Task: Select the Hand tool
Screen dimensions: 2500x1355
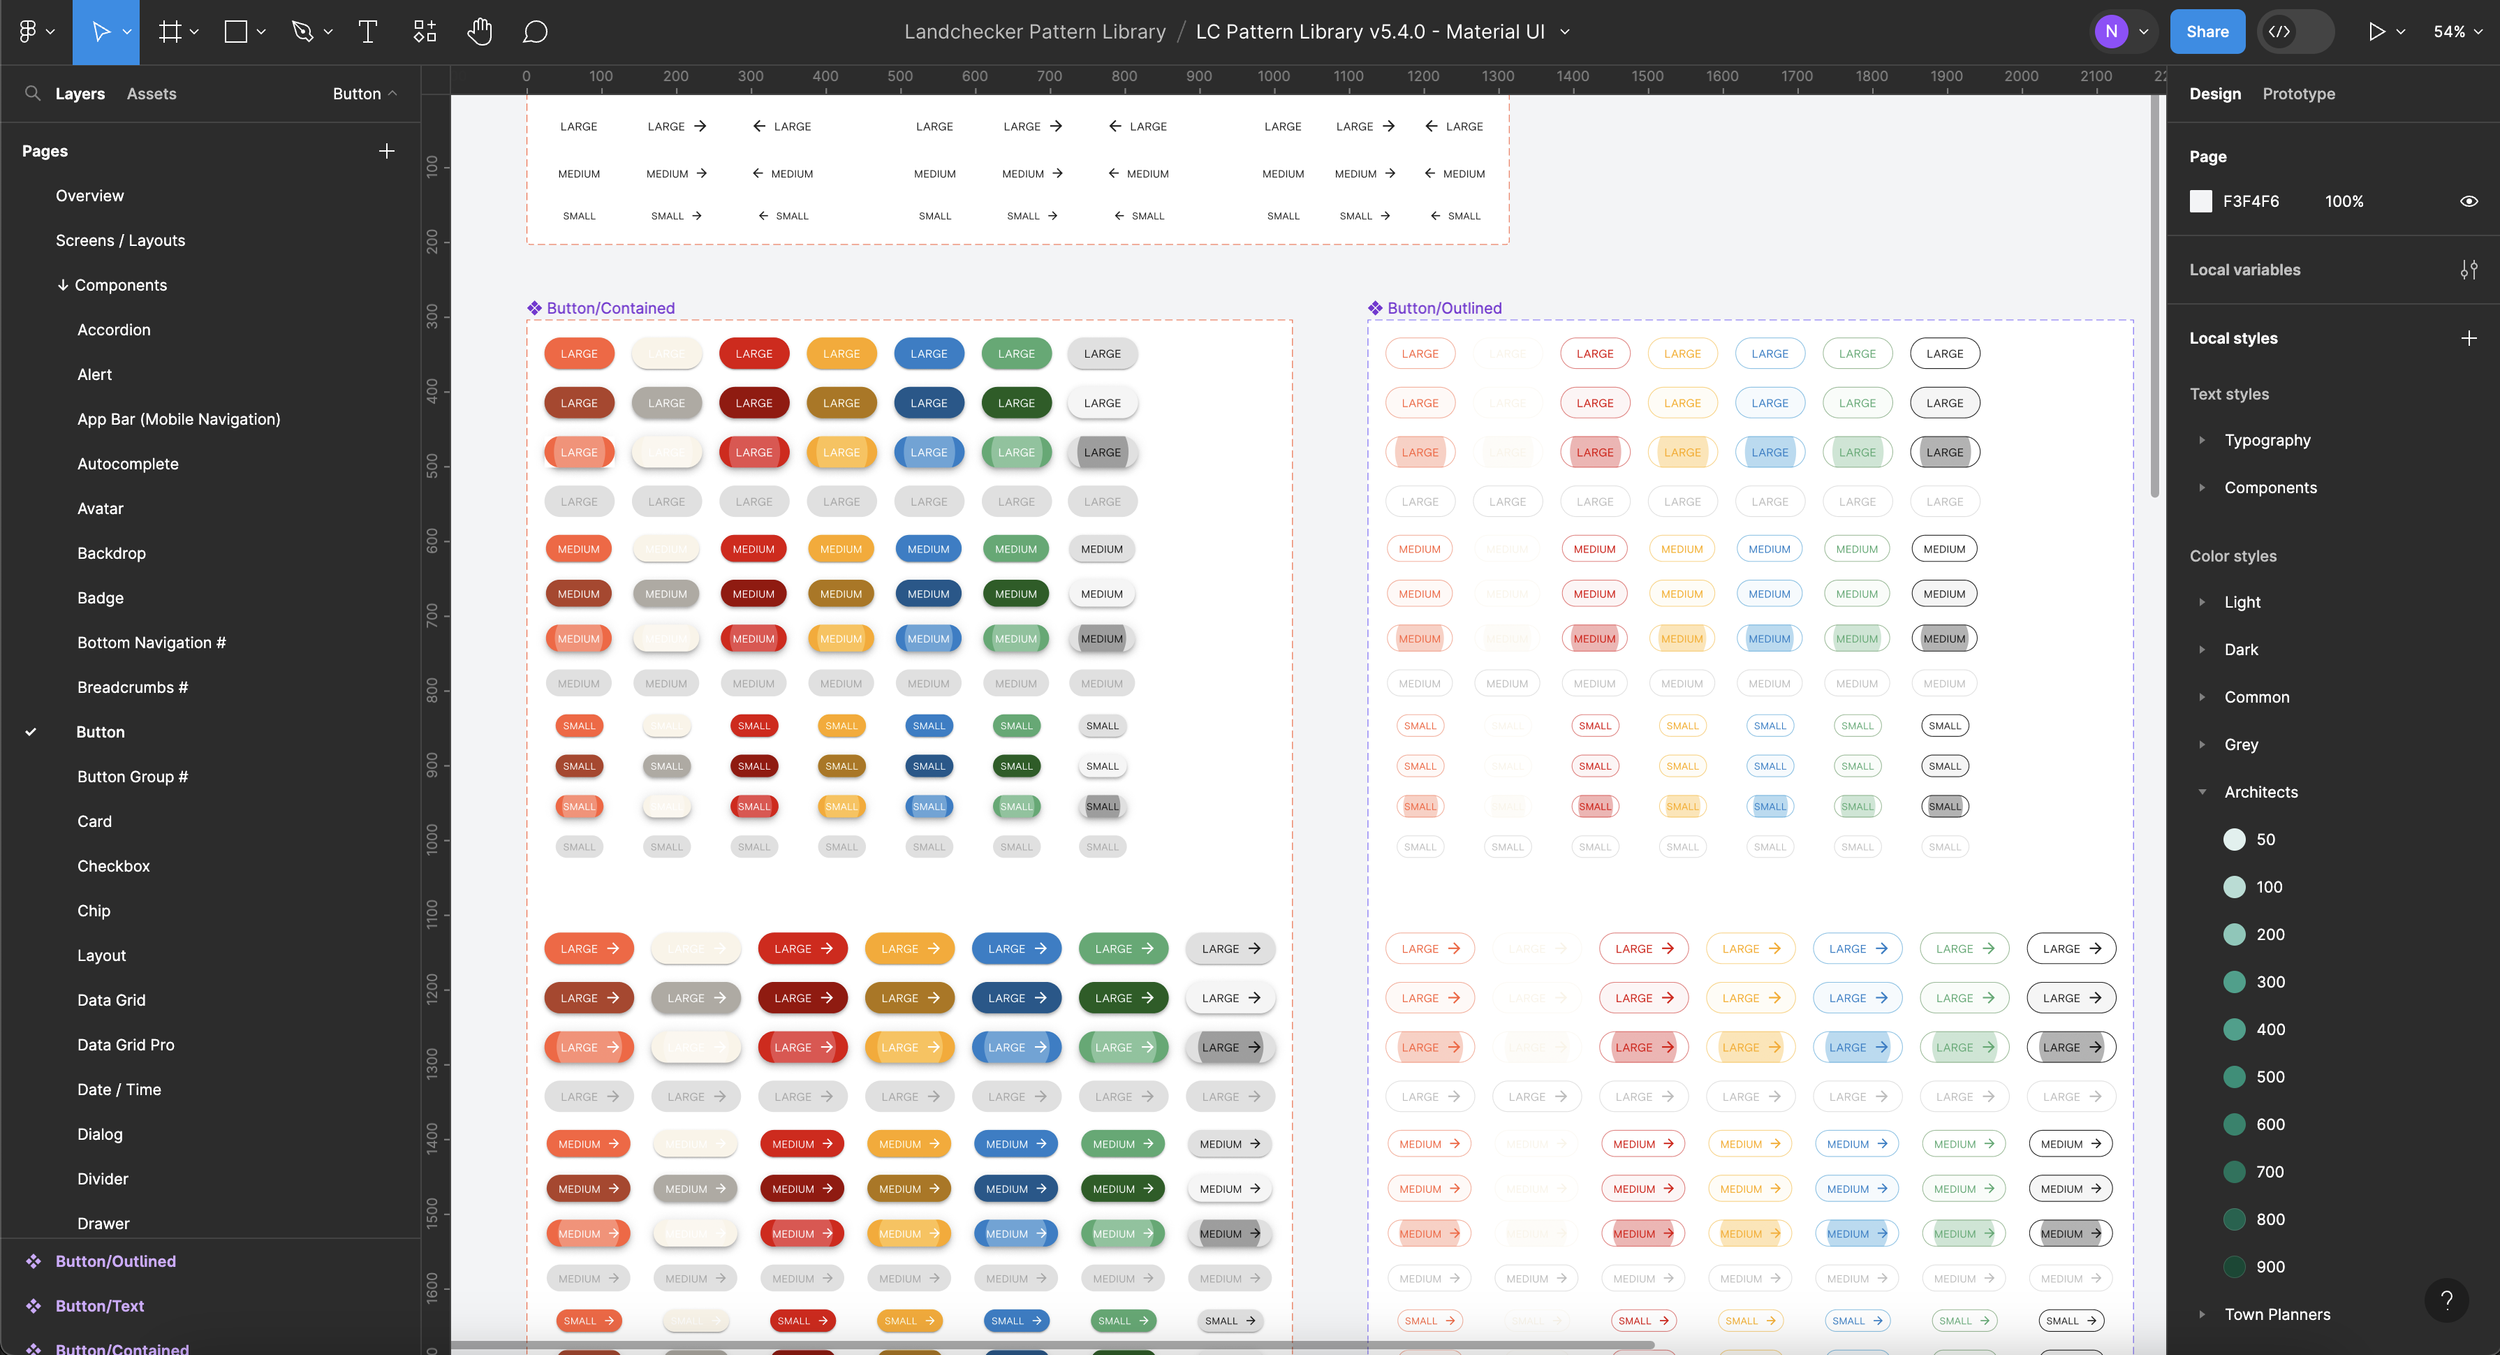Action: click(x=480, y=31)
